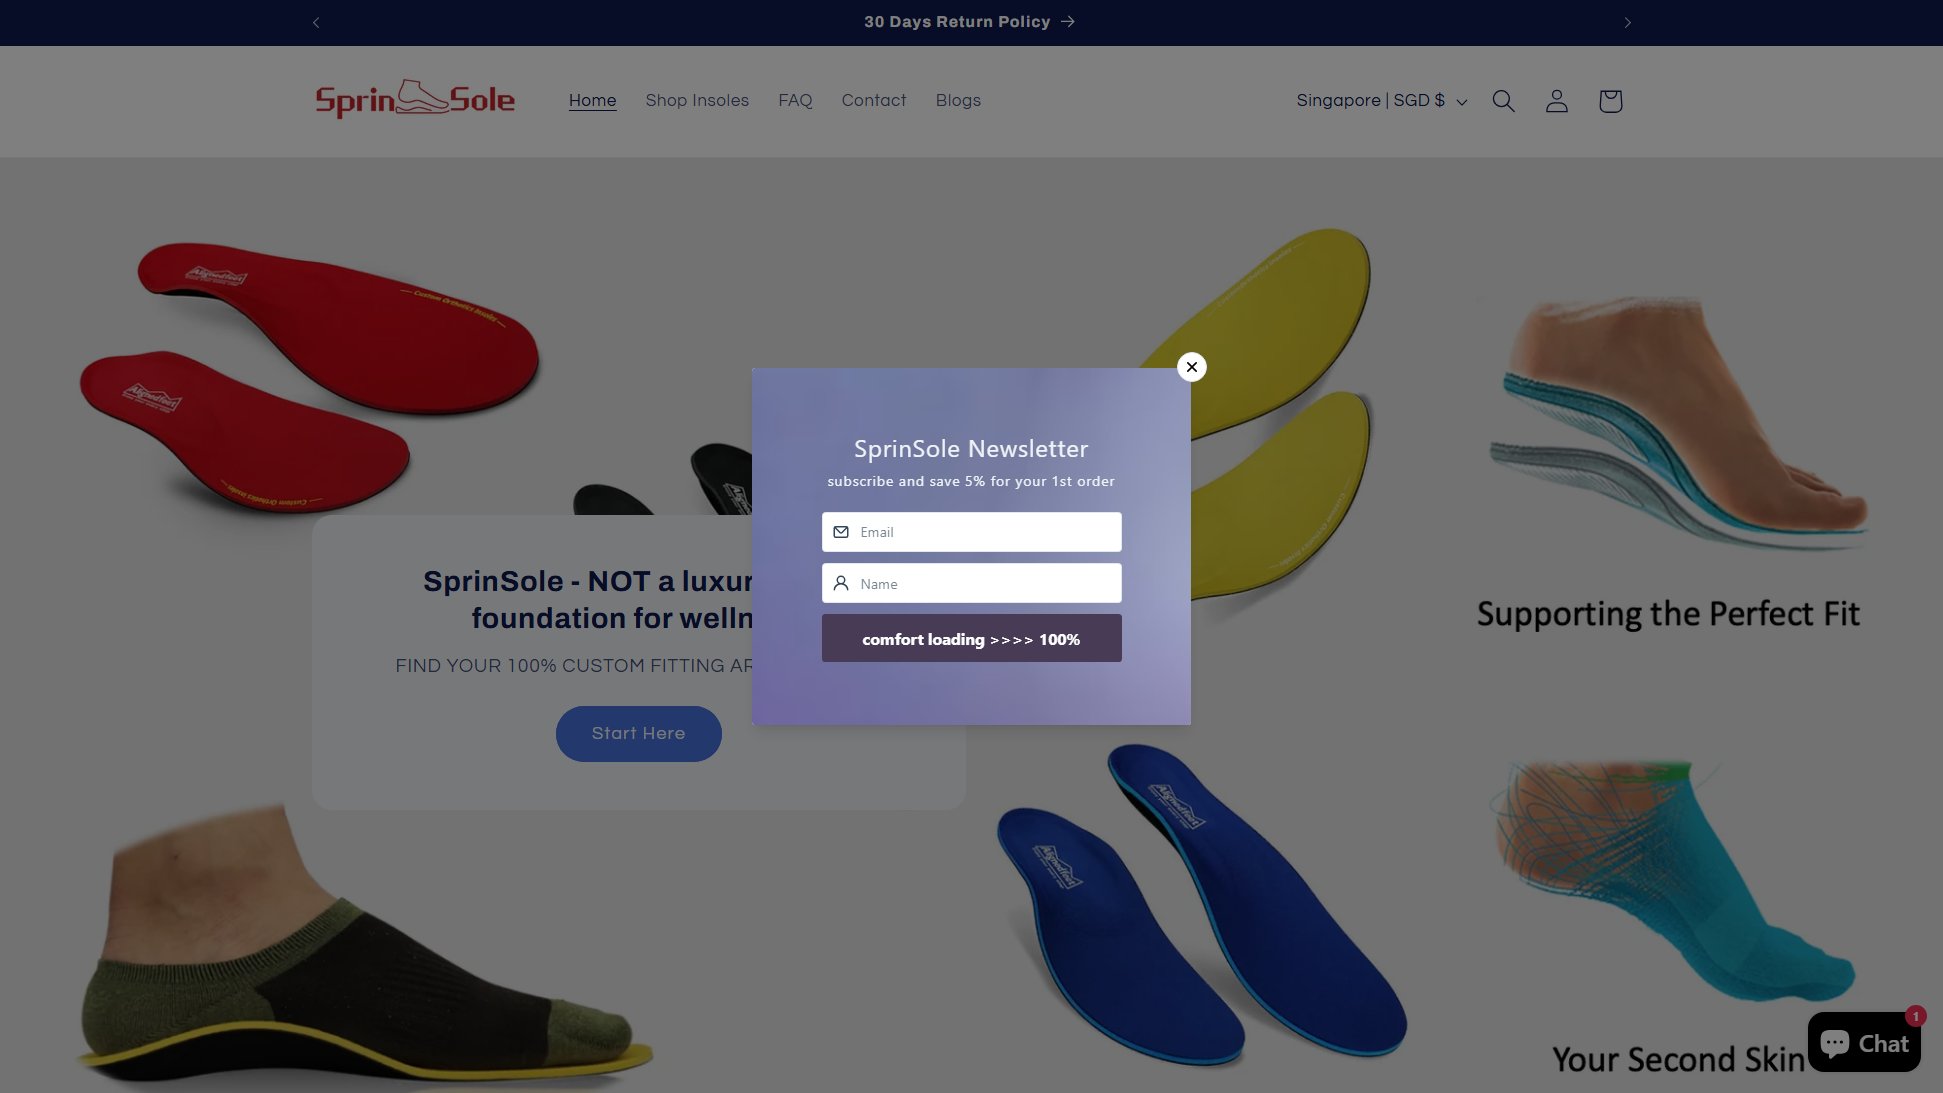Click the SprinSole logo
This screenshot has width=1943, height=1093.
415,99
